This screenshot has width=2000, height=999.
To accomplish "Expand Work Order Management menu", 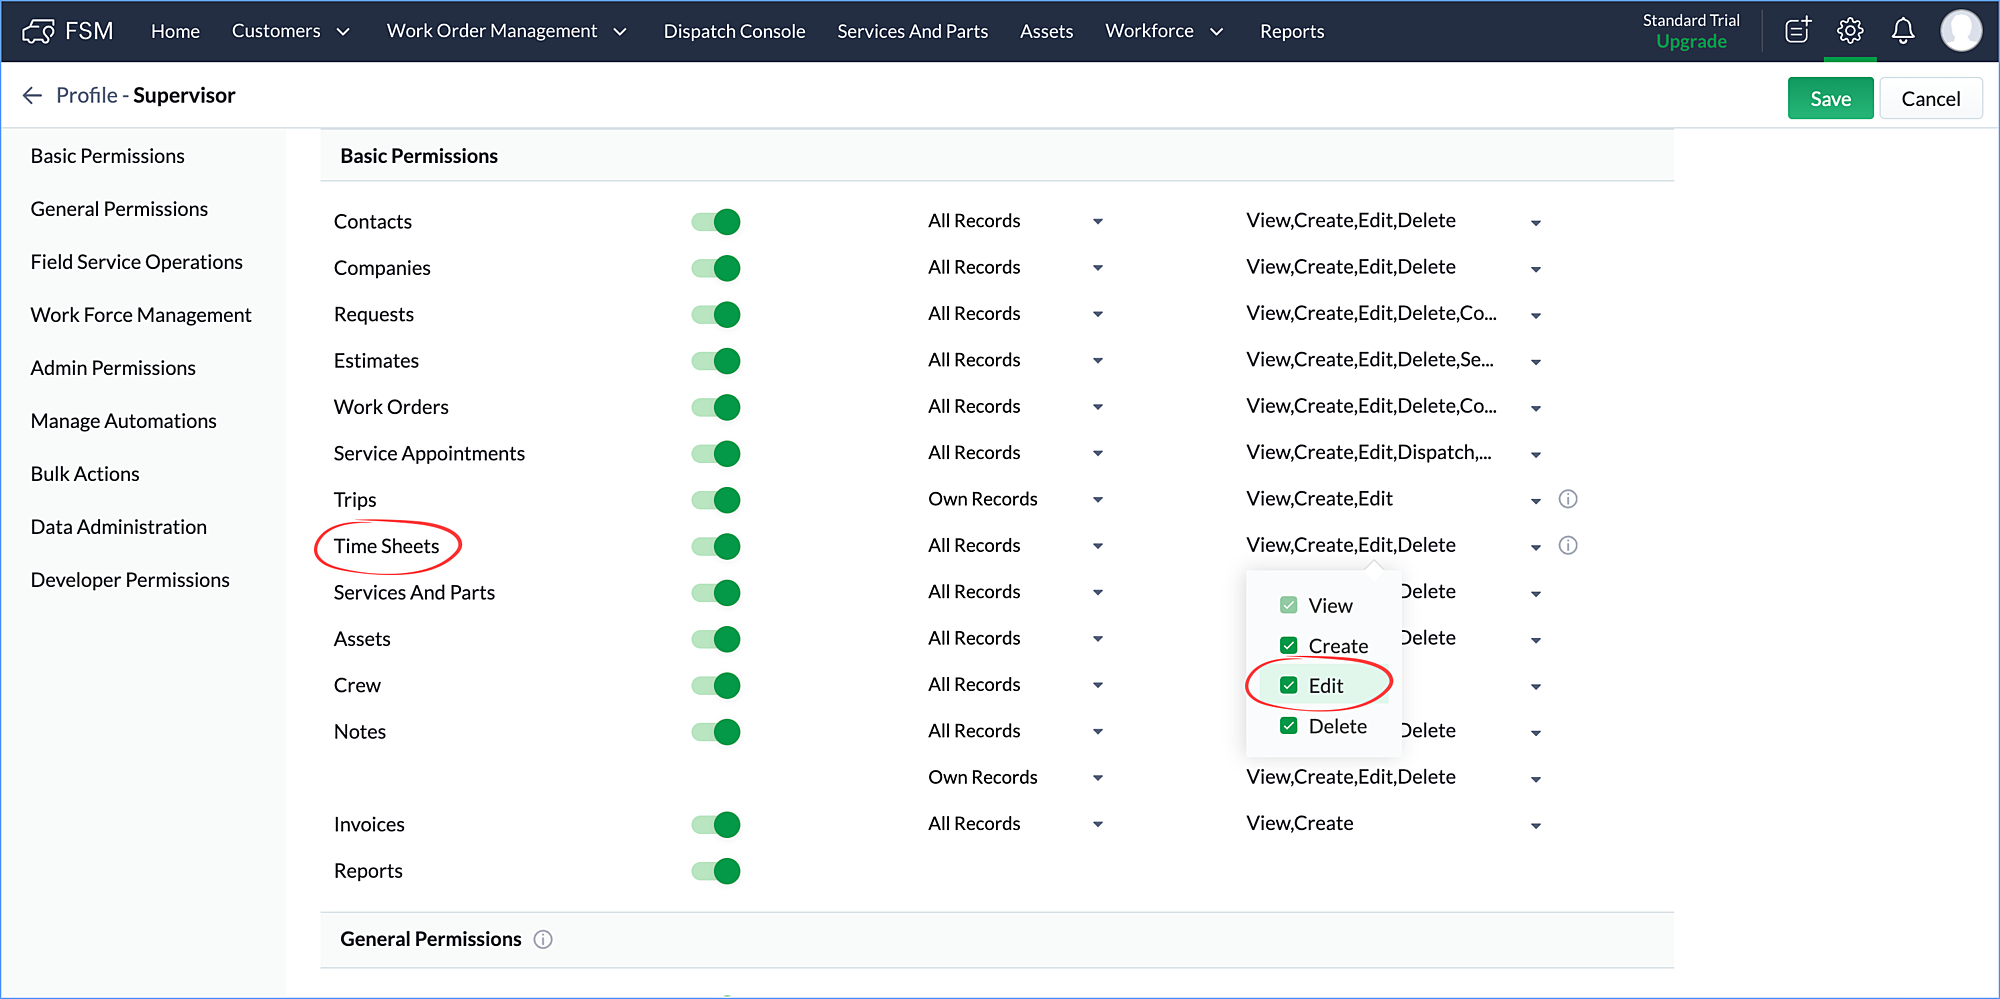I will point(507,31).
